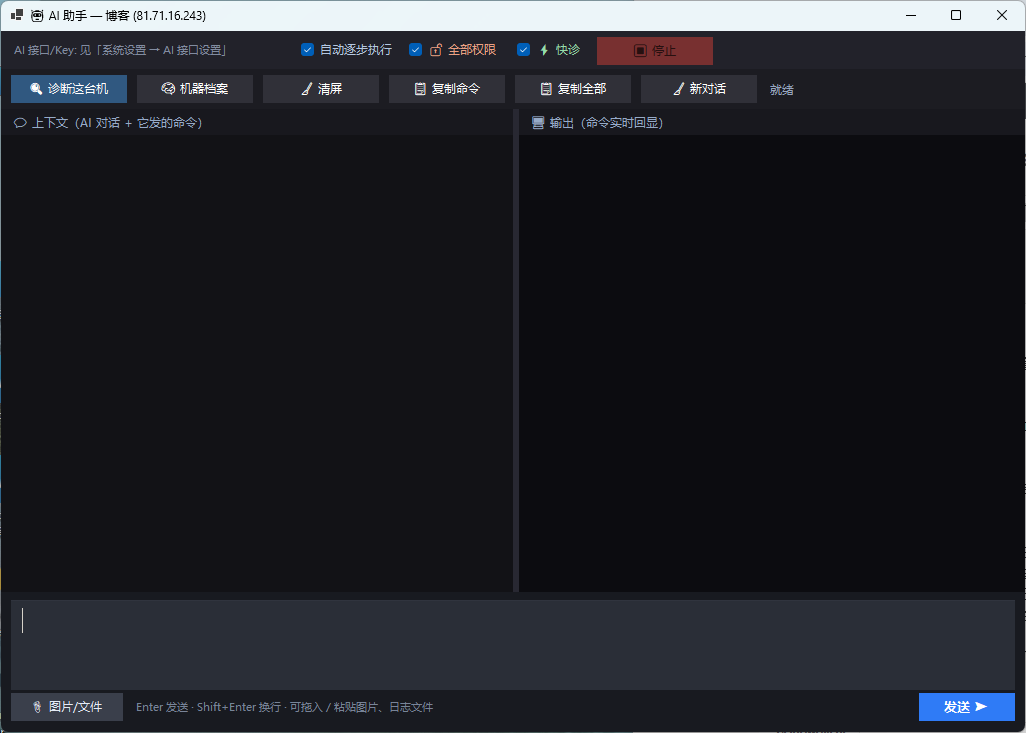1026x733 pixels.
Task: Copy commands using 复制命令 button
Action: pyautogui.click(x=447, y=89)
